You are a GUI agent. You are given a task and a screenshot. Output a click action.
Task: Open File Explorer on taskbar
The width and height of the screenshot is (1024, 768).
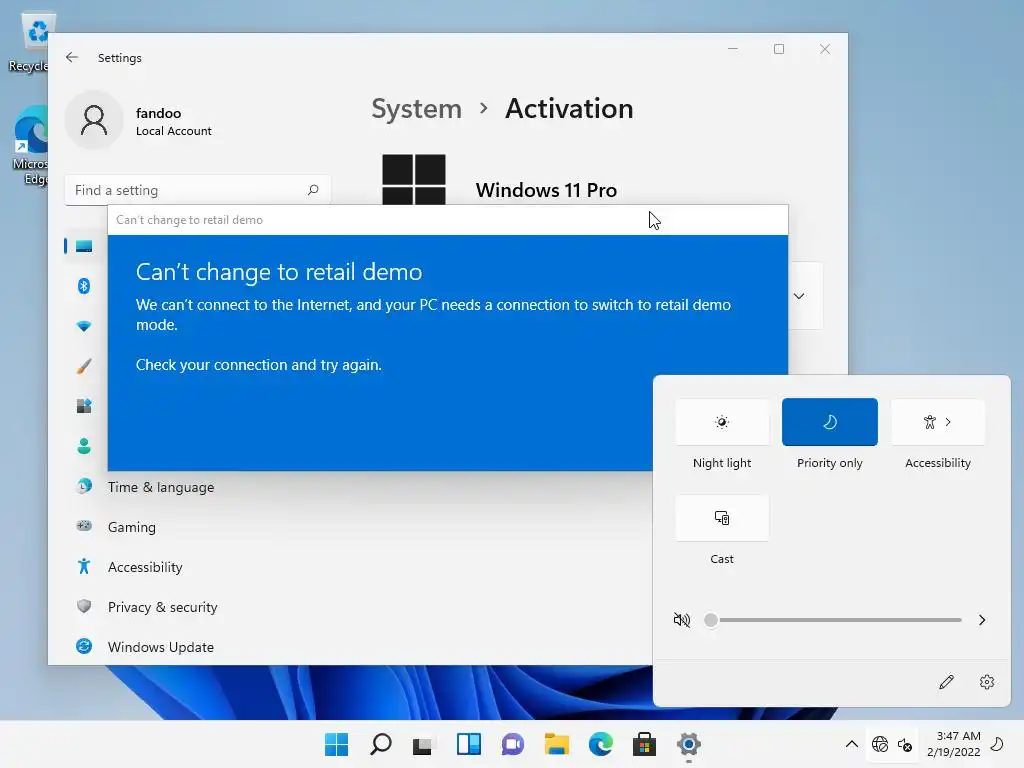557,744
